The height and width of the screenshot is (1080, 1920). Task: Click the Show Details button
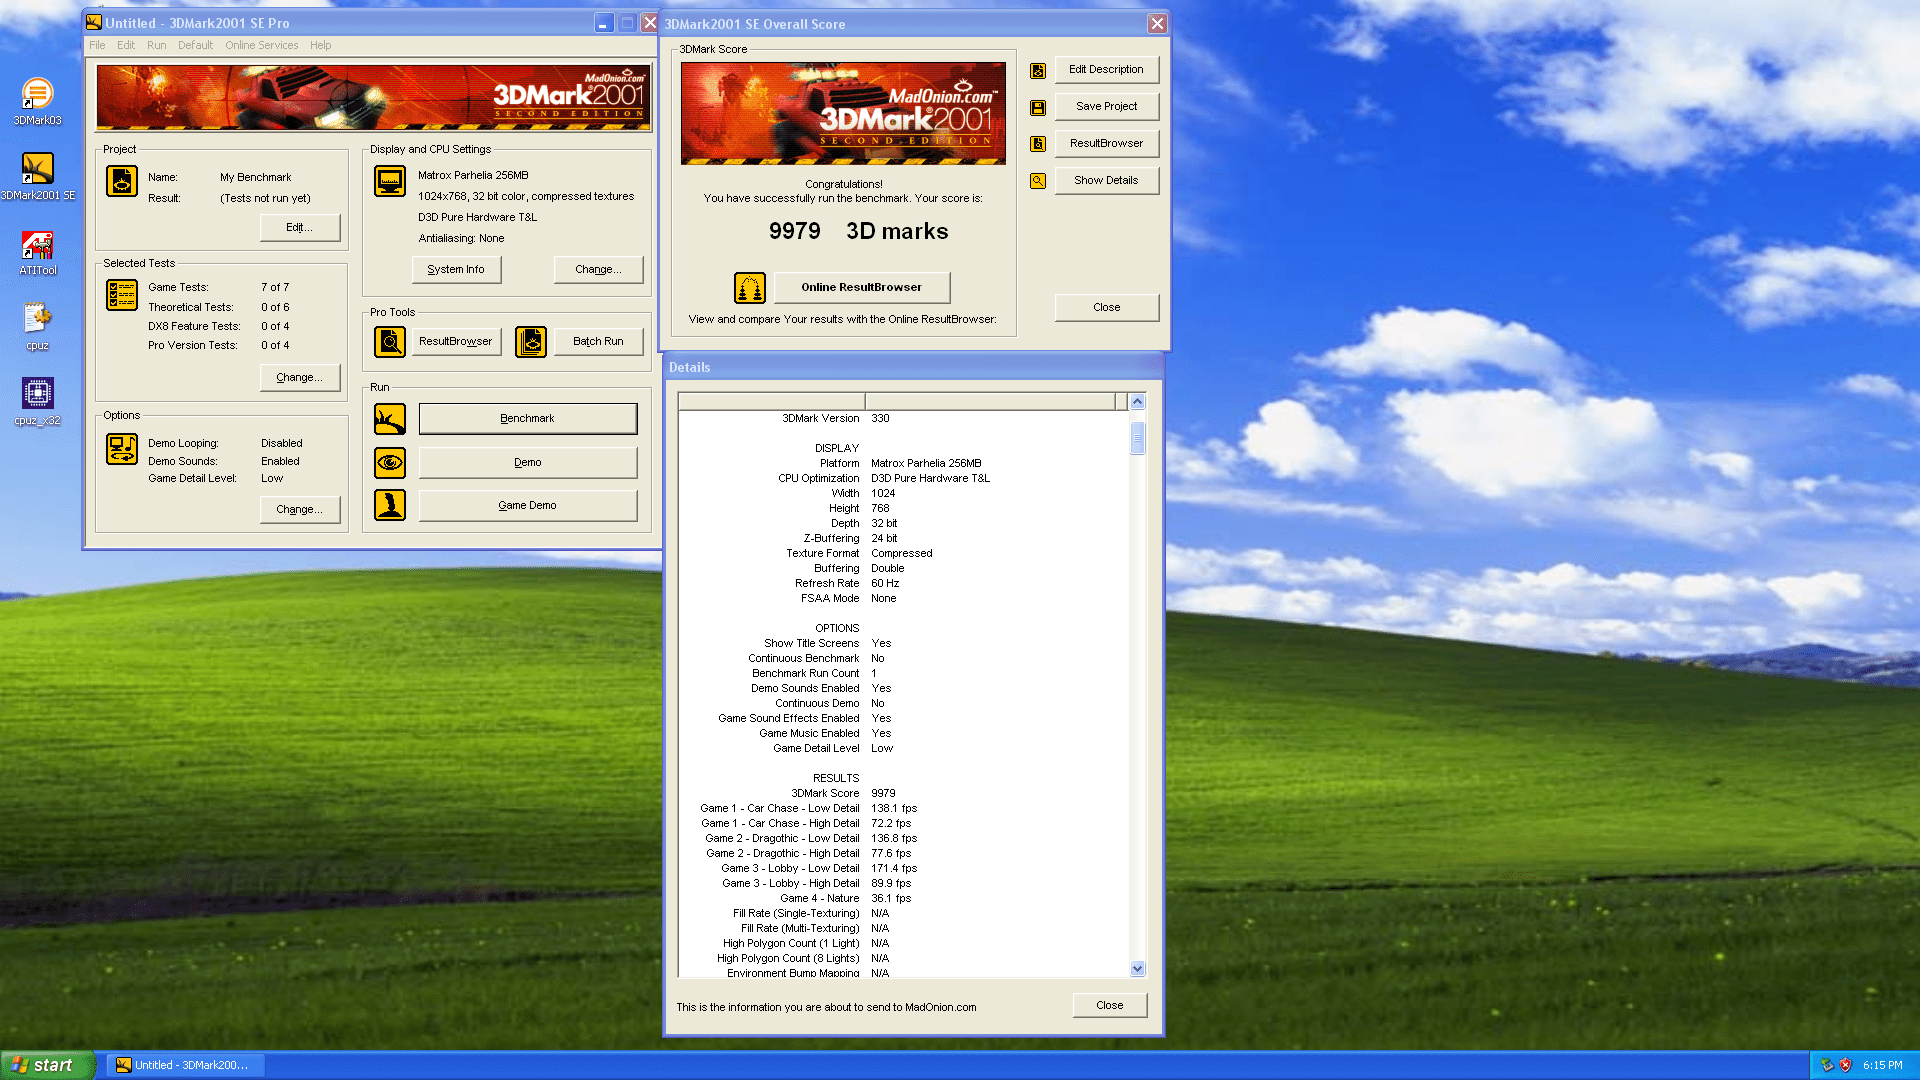[1106, 180]
